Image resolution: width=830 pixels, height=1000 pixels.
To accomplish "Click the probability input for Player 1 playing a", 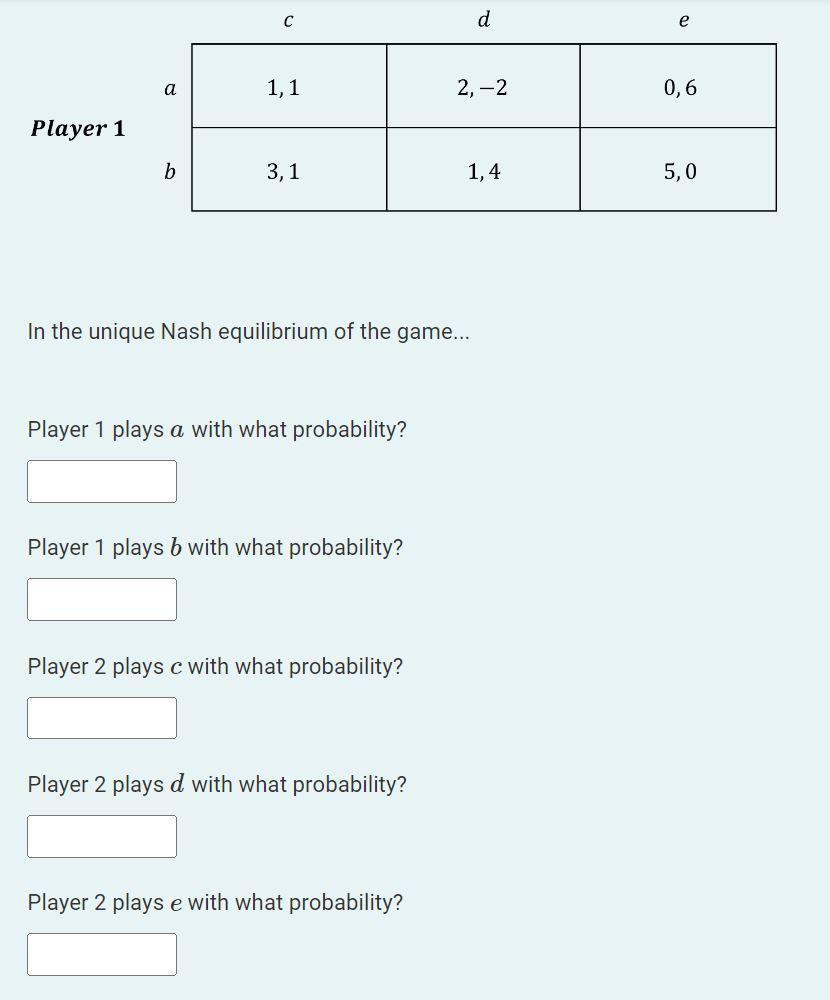I will click(x=101, y=481).
